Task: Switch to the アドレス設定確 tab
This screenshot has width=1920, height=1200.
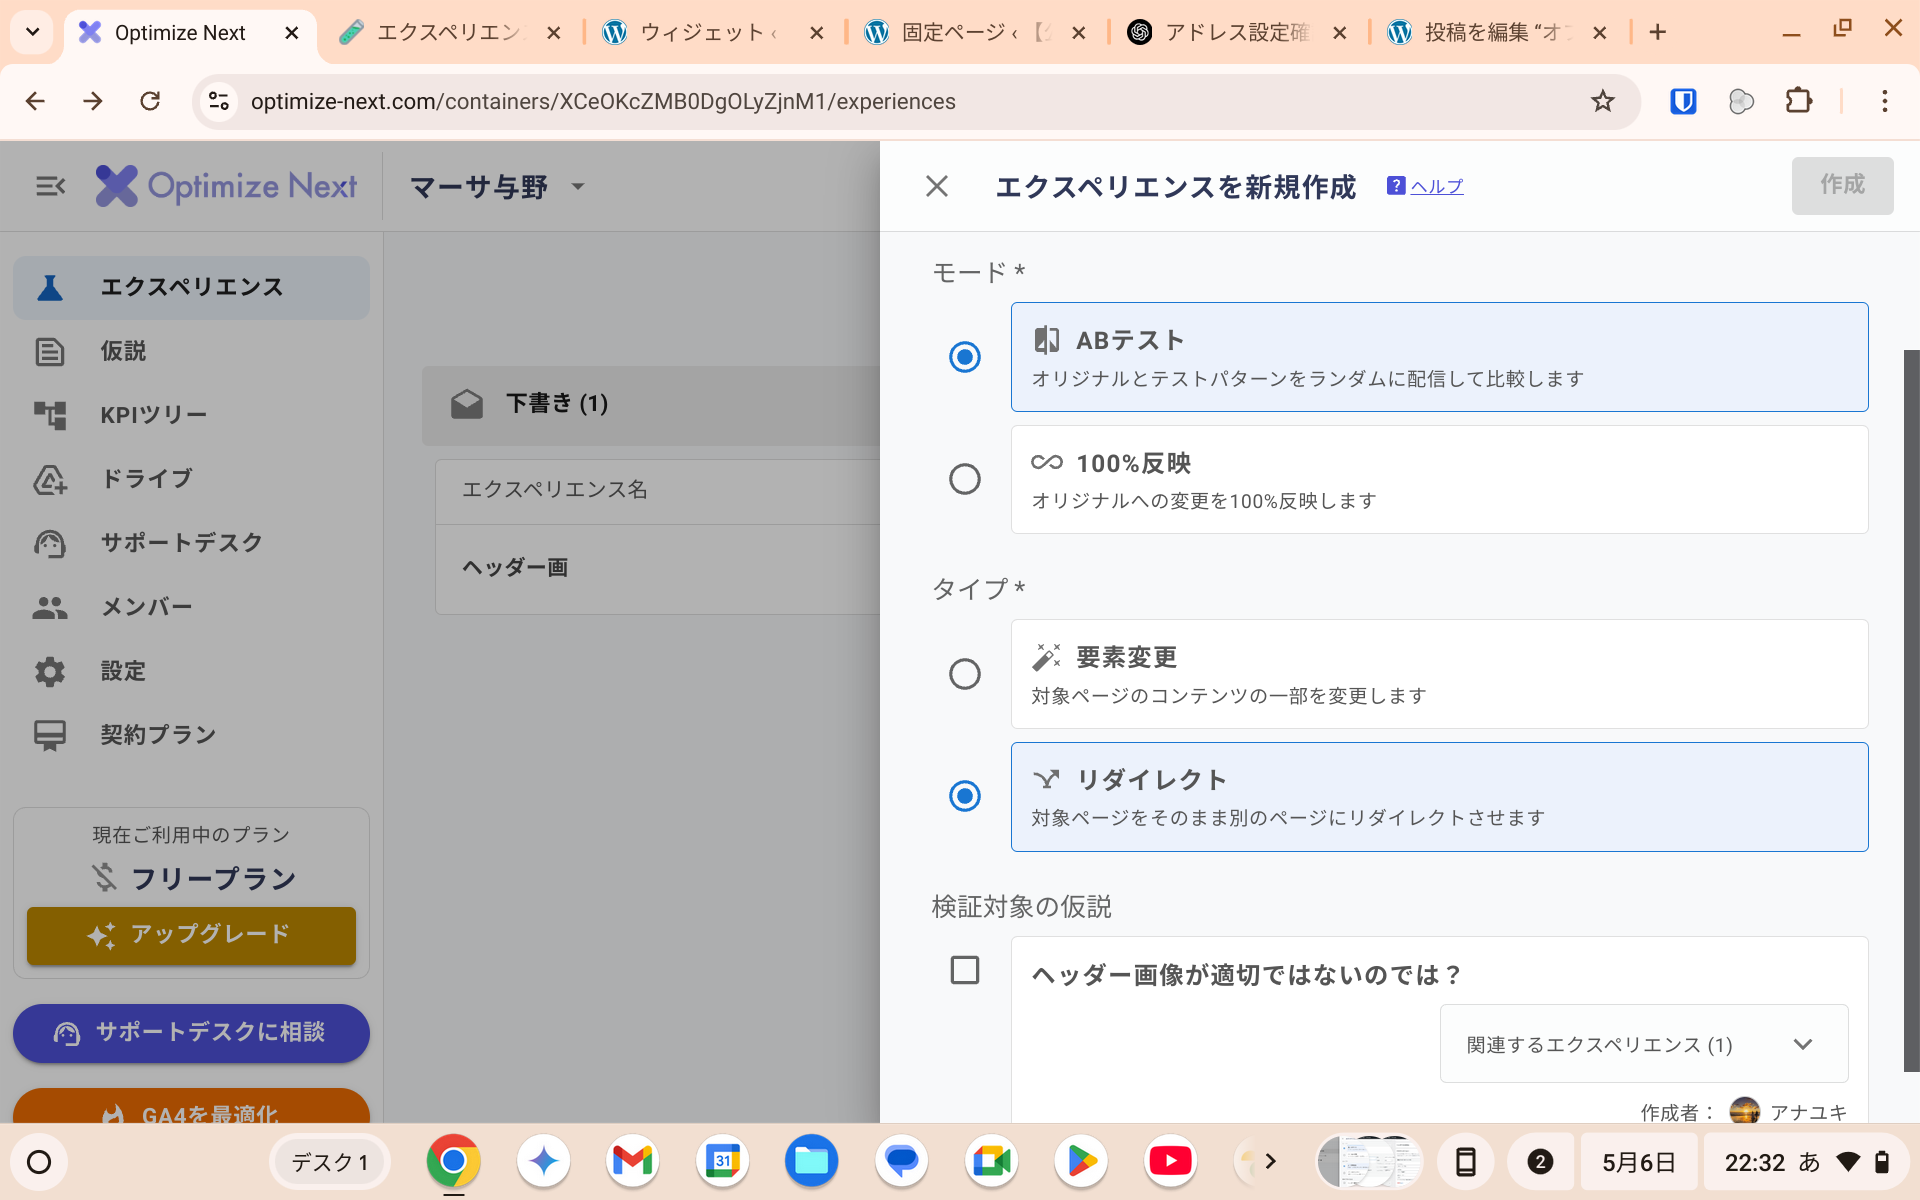Action: [1237, 33]
